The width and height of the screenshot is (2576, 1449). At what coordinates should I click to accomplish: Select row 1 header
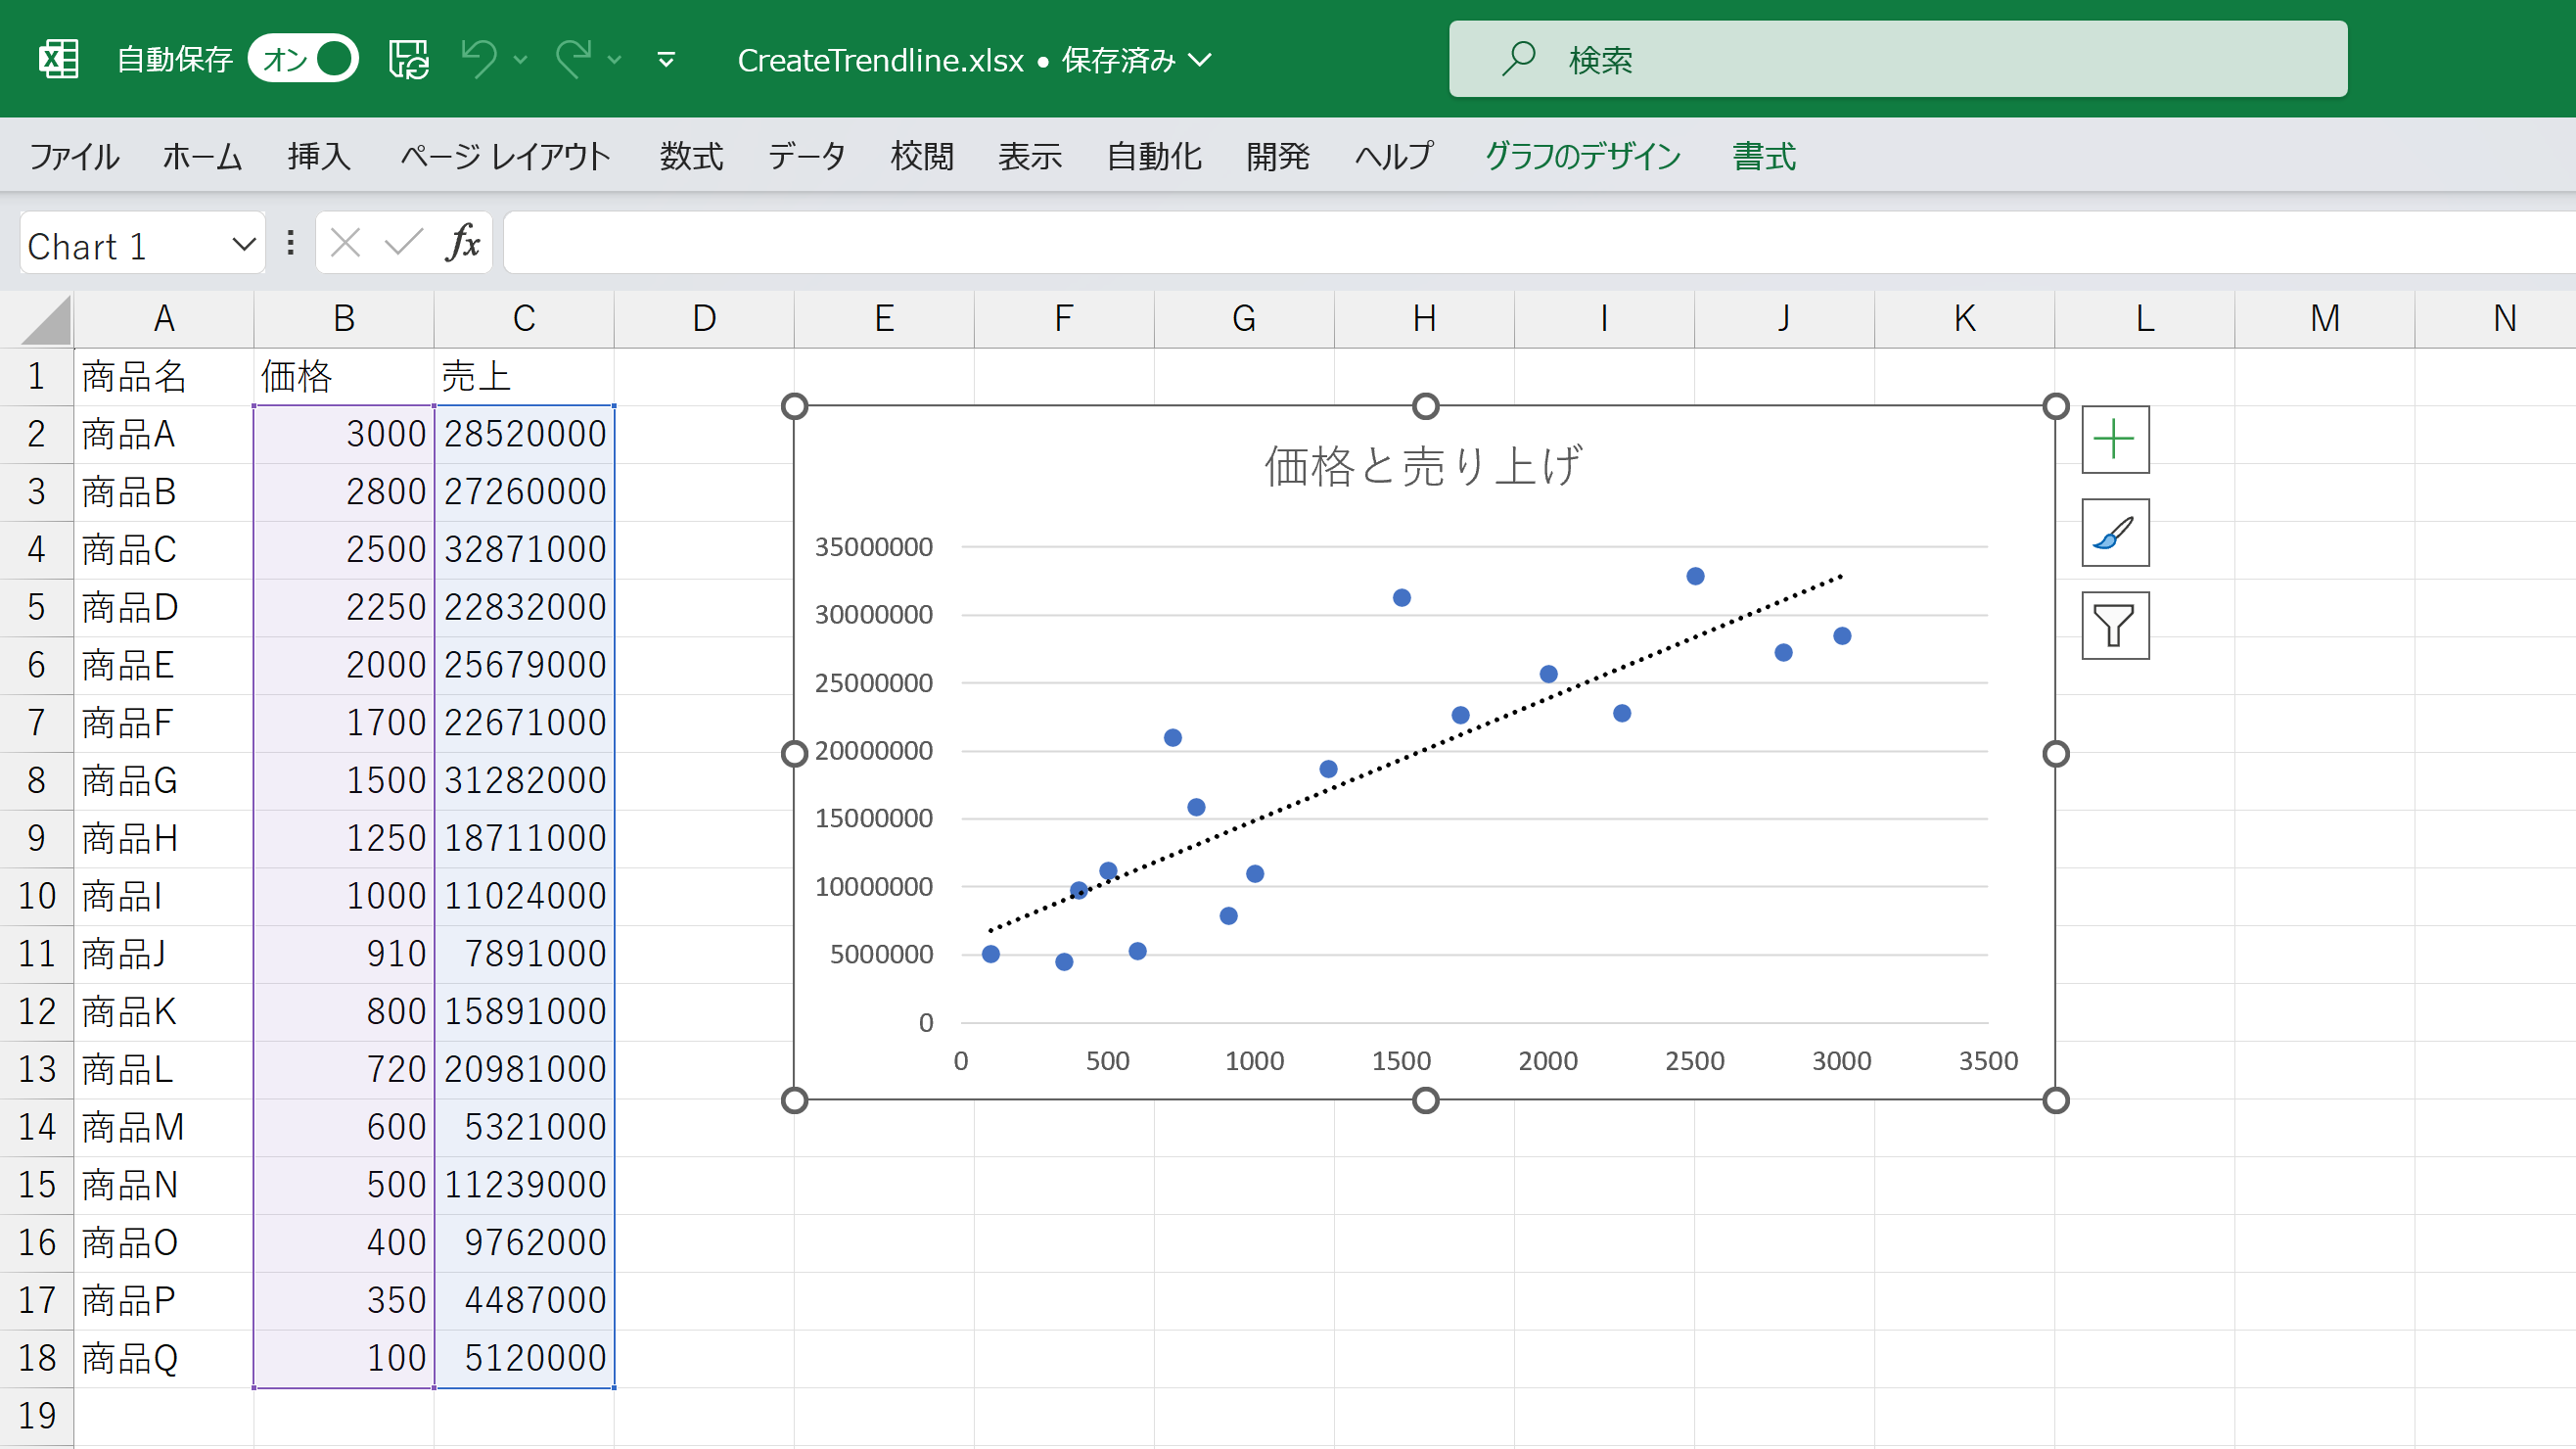[36, 377]
